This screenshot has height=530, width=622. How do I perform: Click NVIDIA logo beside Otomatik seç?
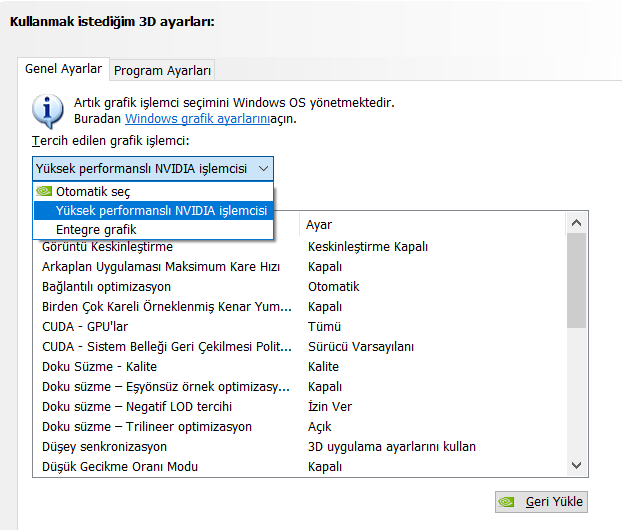tap(44, 191)
